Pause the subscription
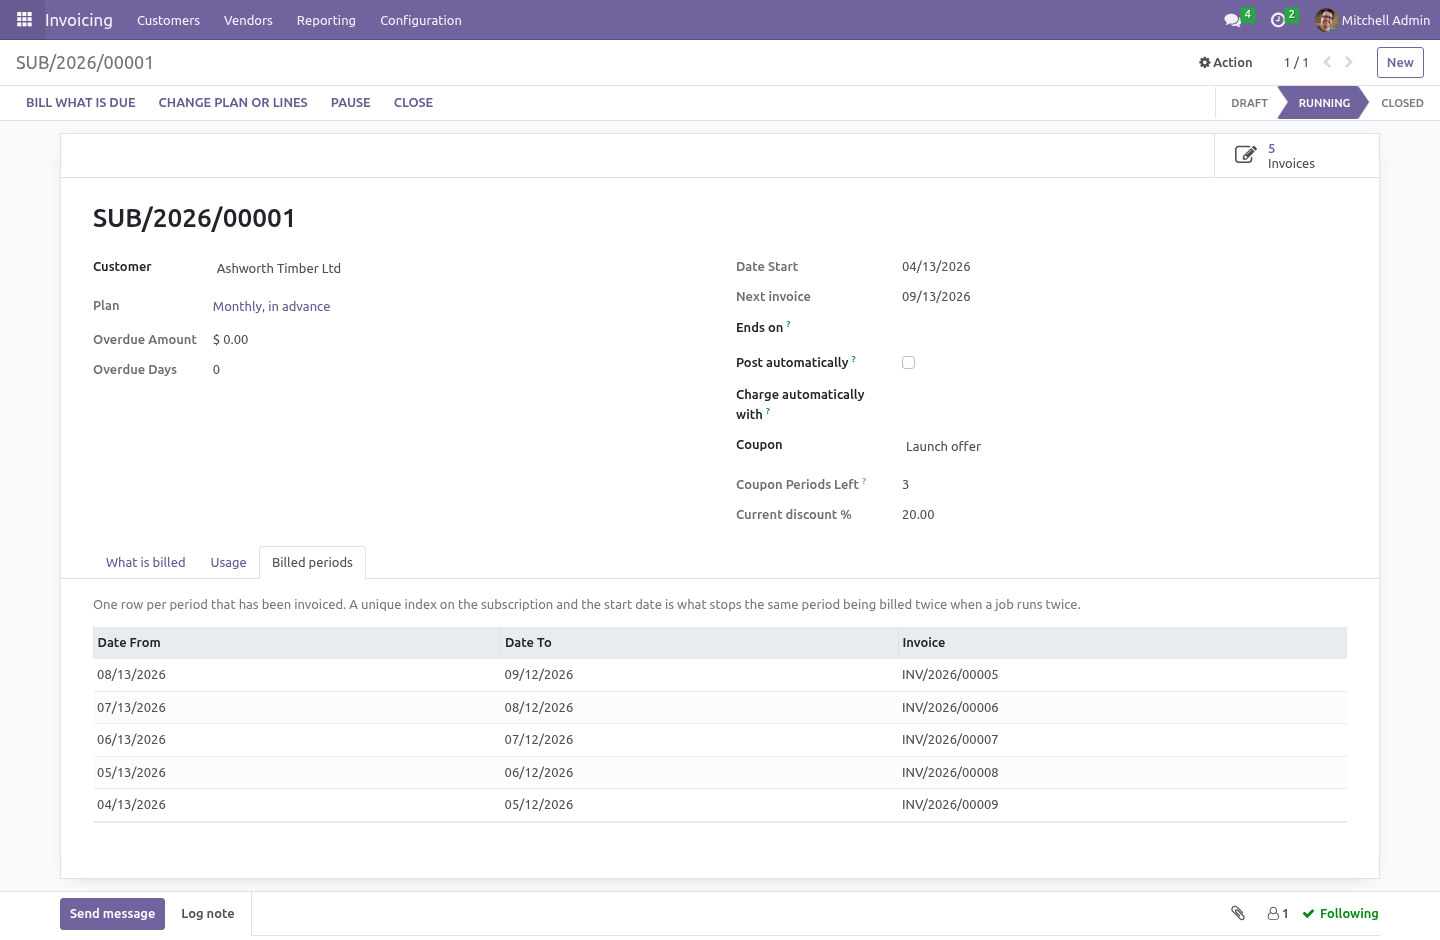Image resolution: width=1440 pixels, height=940 pixels. pos(351,103)
